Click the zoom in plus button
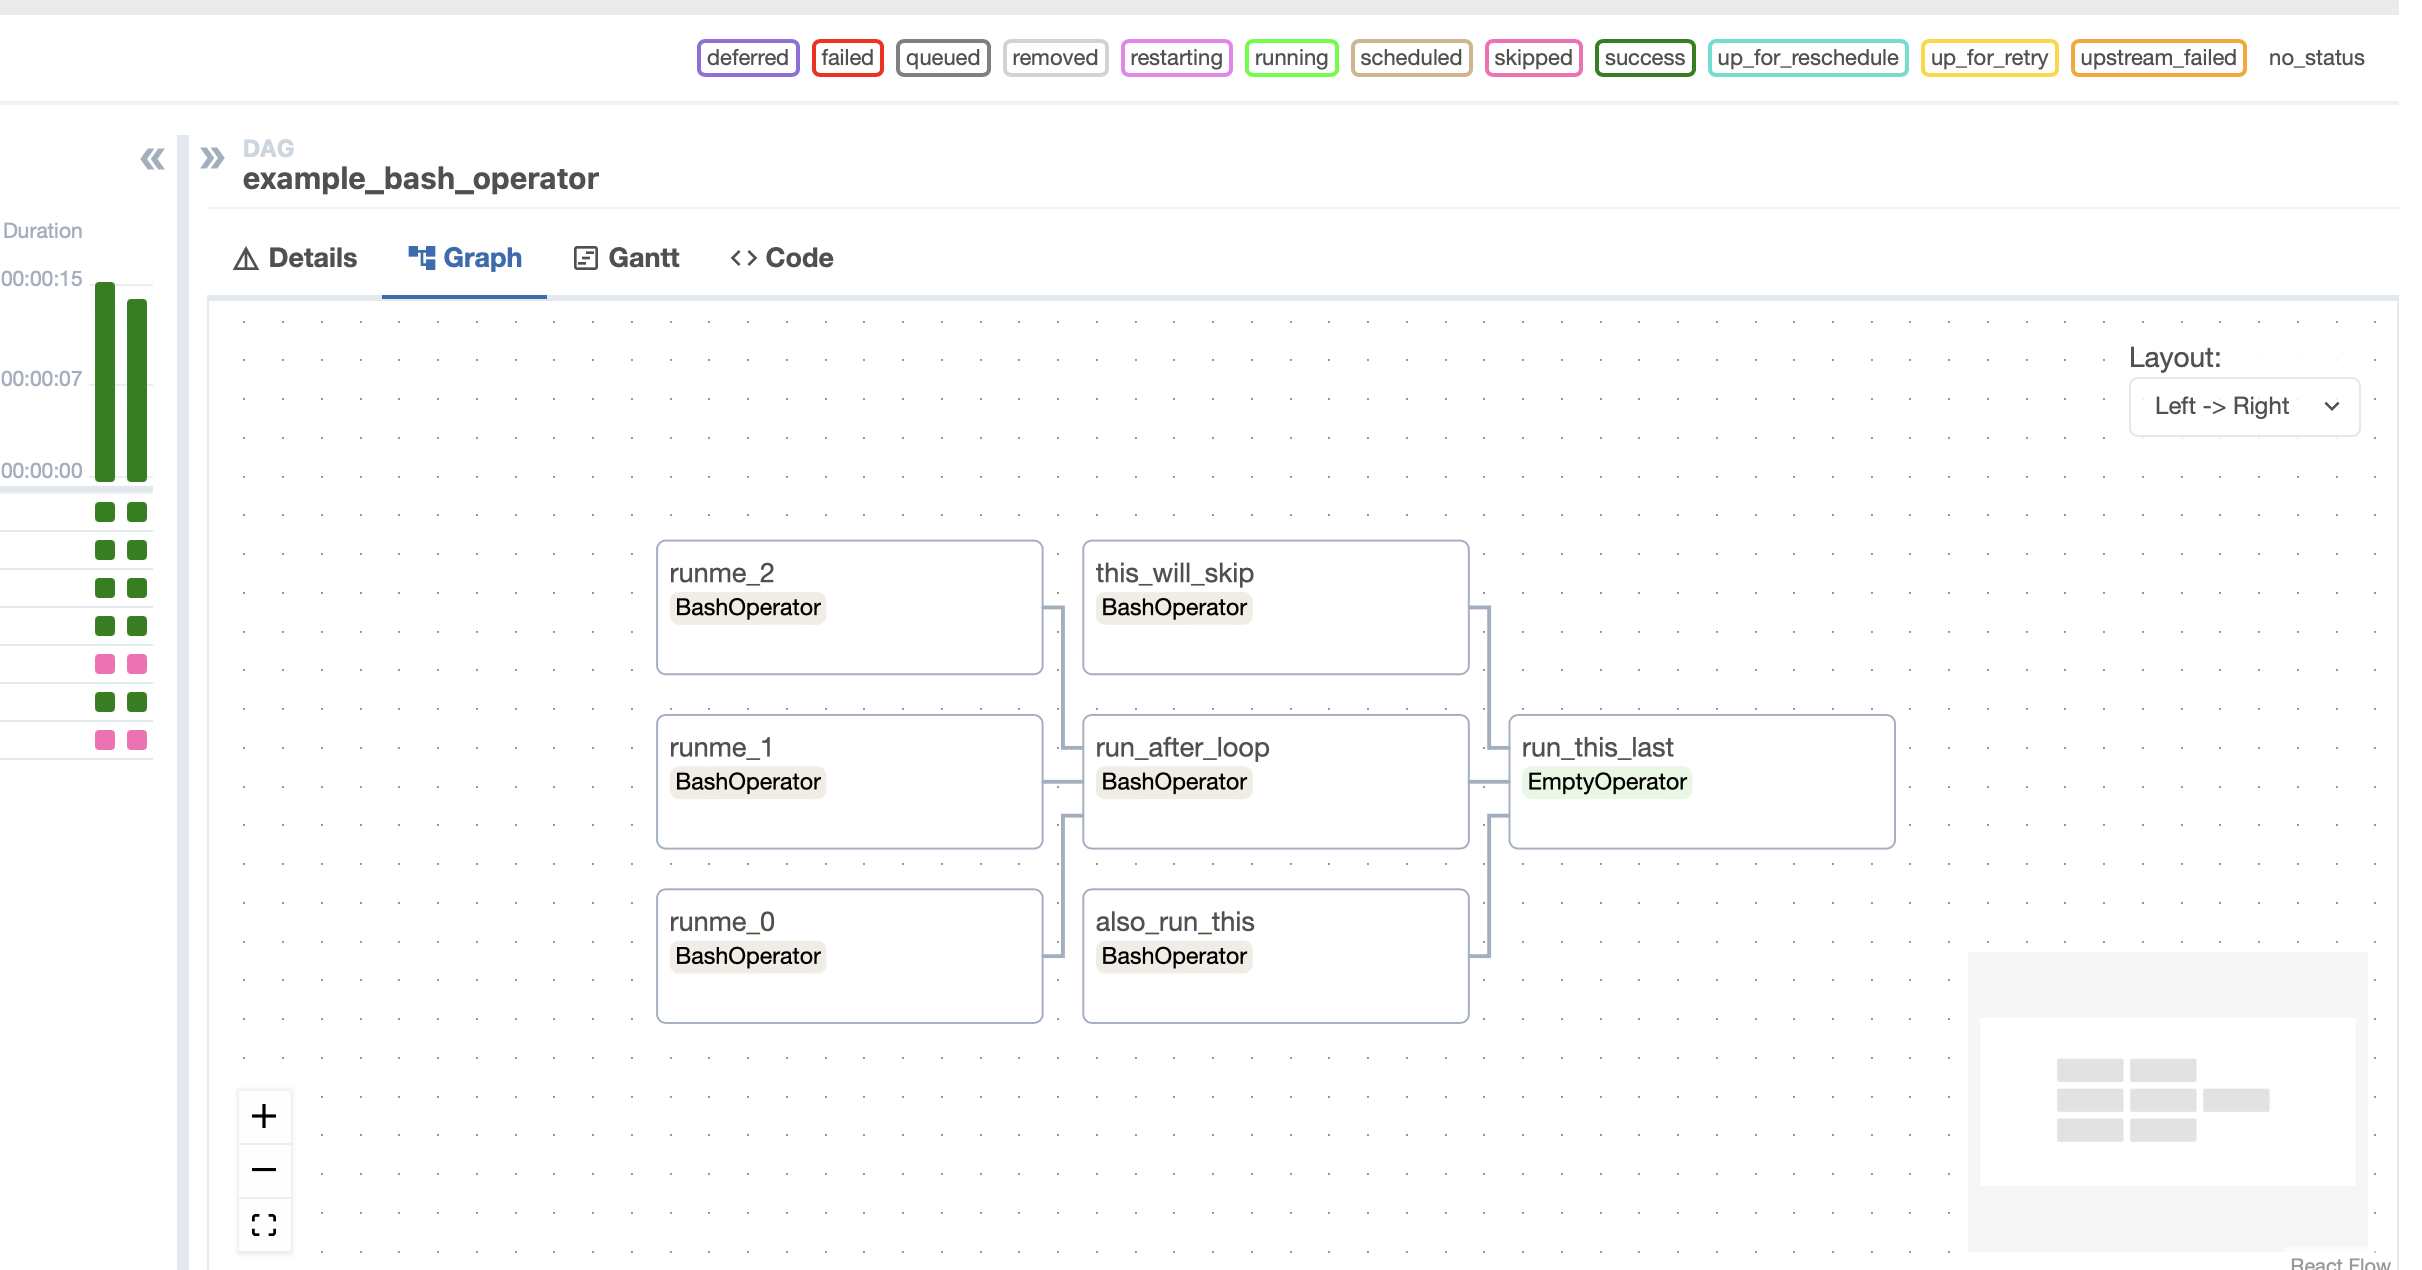This screenshot has width=2422, height=1270. coord(264,1116)
